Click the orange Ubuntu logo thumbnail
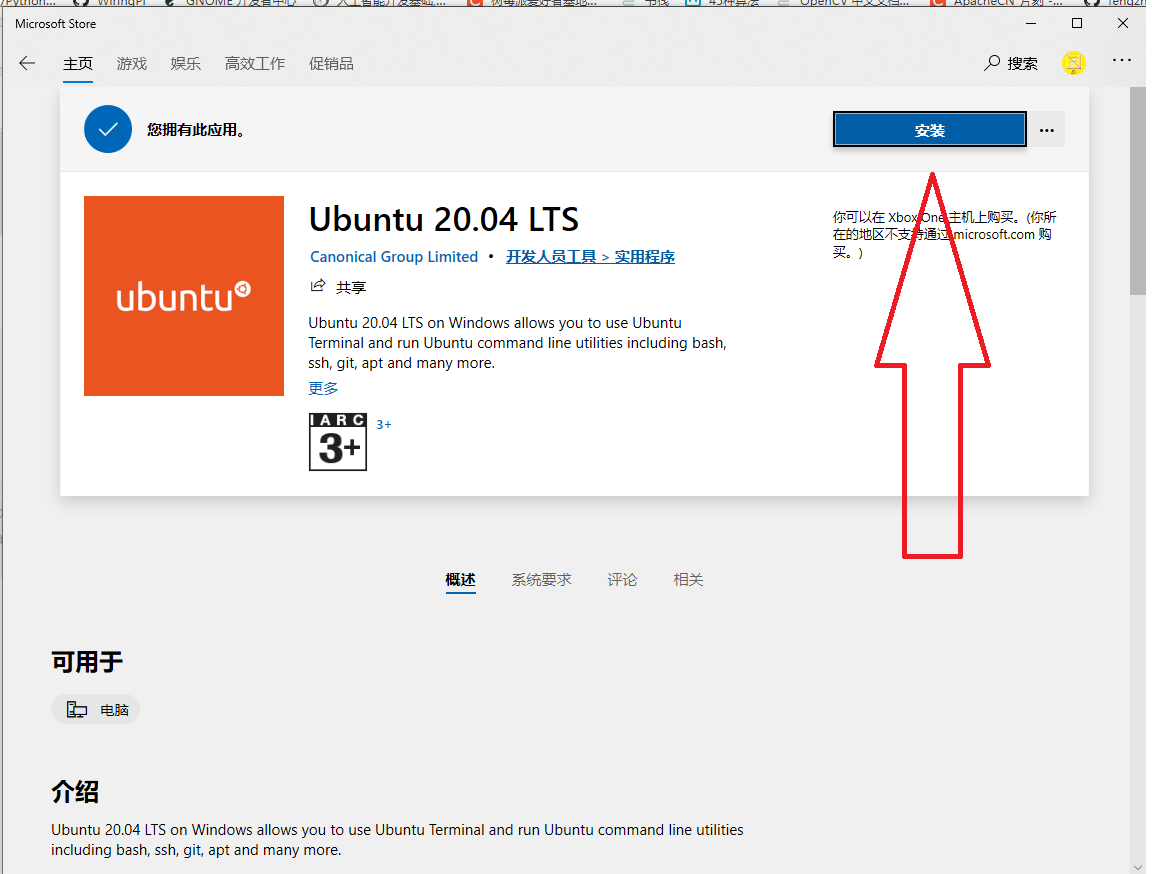The width and height of the screenshot is (1152, 874). (184, 295)
